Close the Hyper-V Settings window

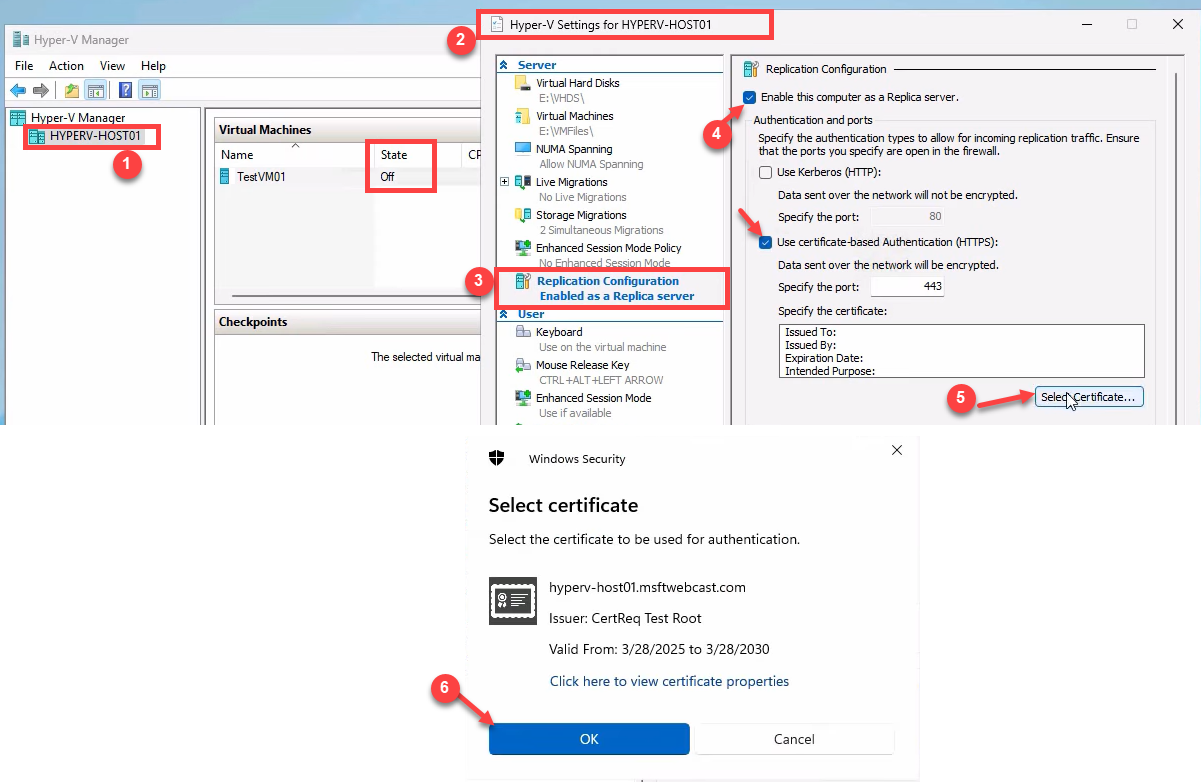pos(1177,24)
